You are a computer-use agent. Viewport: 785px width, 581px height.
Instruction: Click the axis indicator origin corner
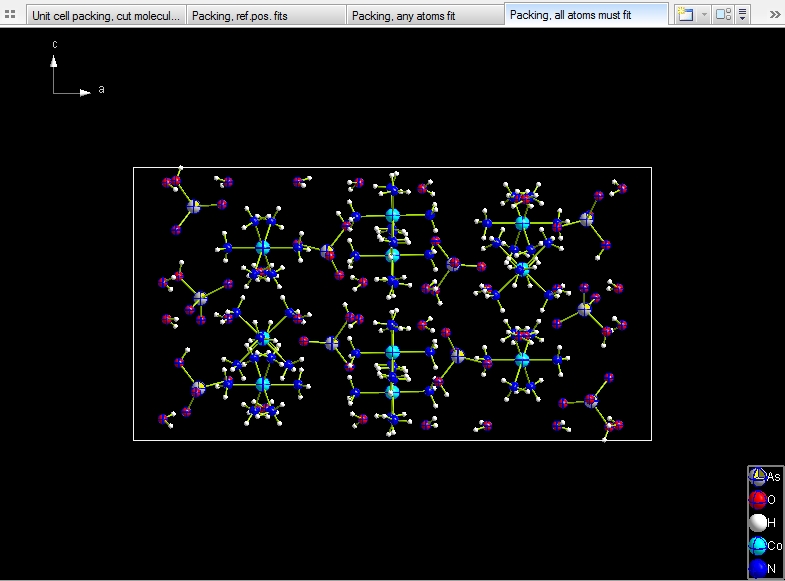55,93
